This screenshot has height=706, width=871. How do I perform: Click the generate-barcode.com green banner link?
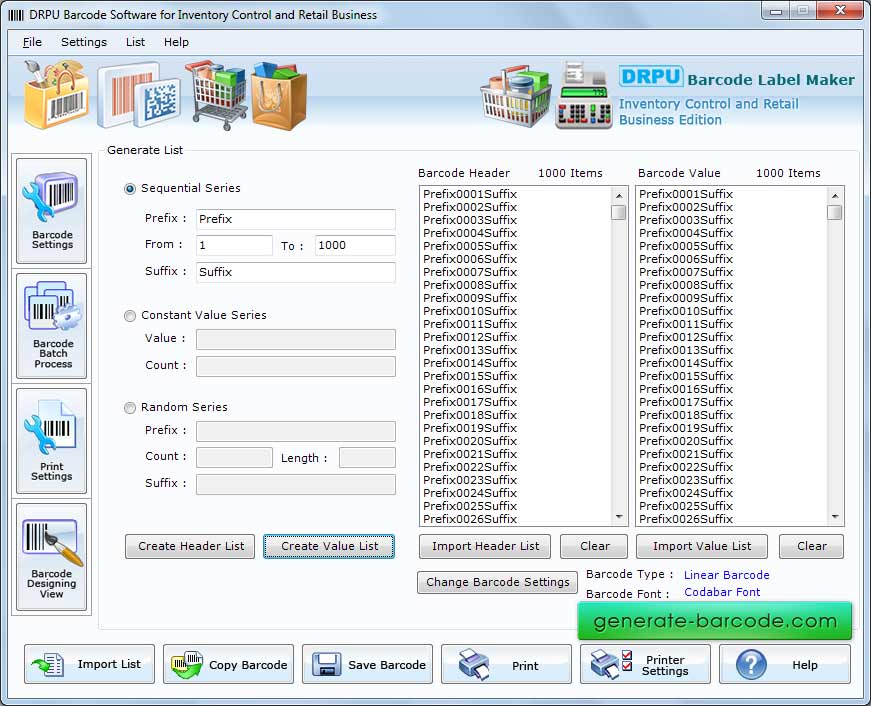(714, 621)
